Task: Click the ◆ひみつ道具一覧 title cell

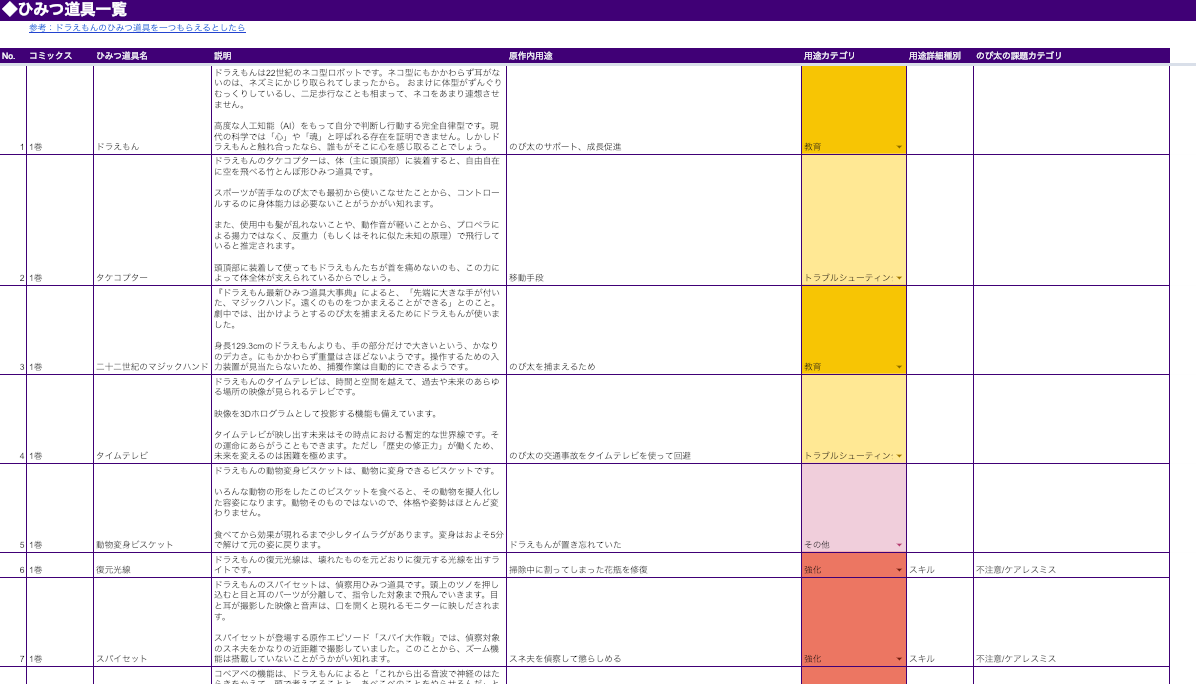Action: [x=65, y=9]
